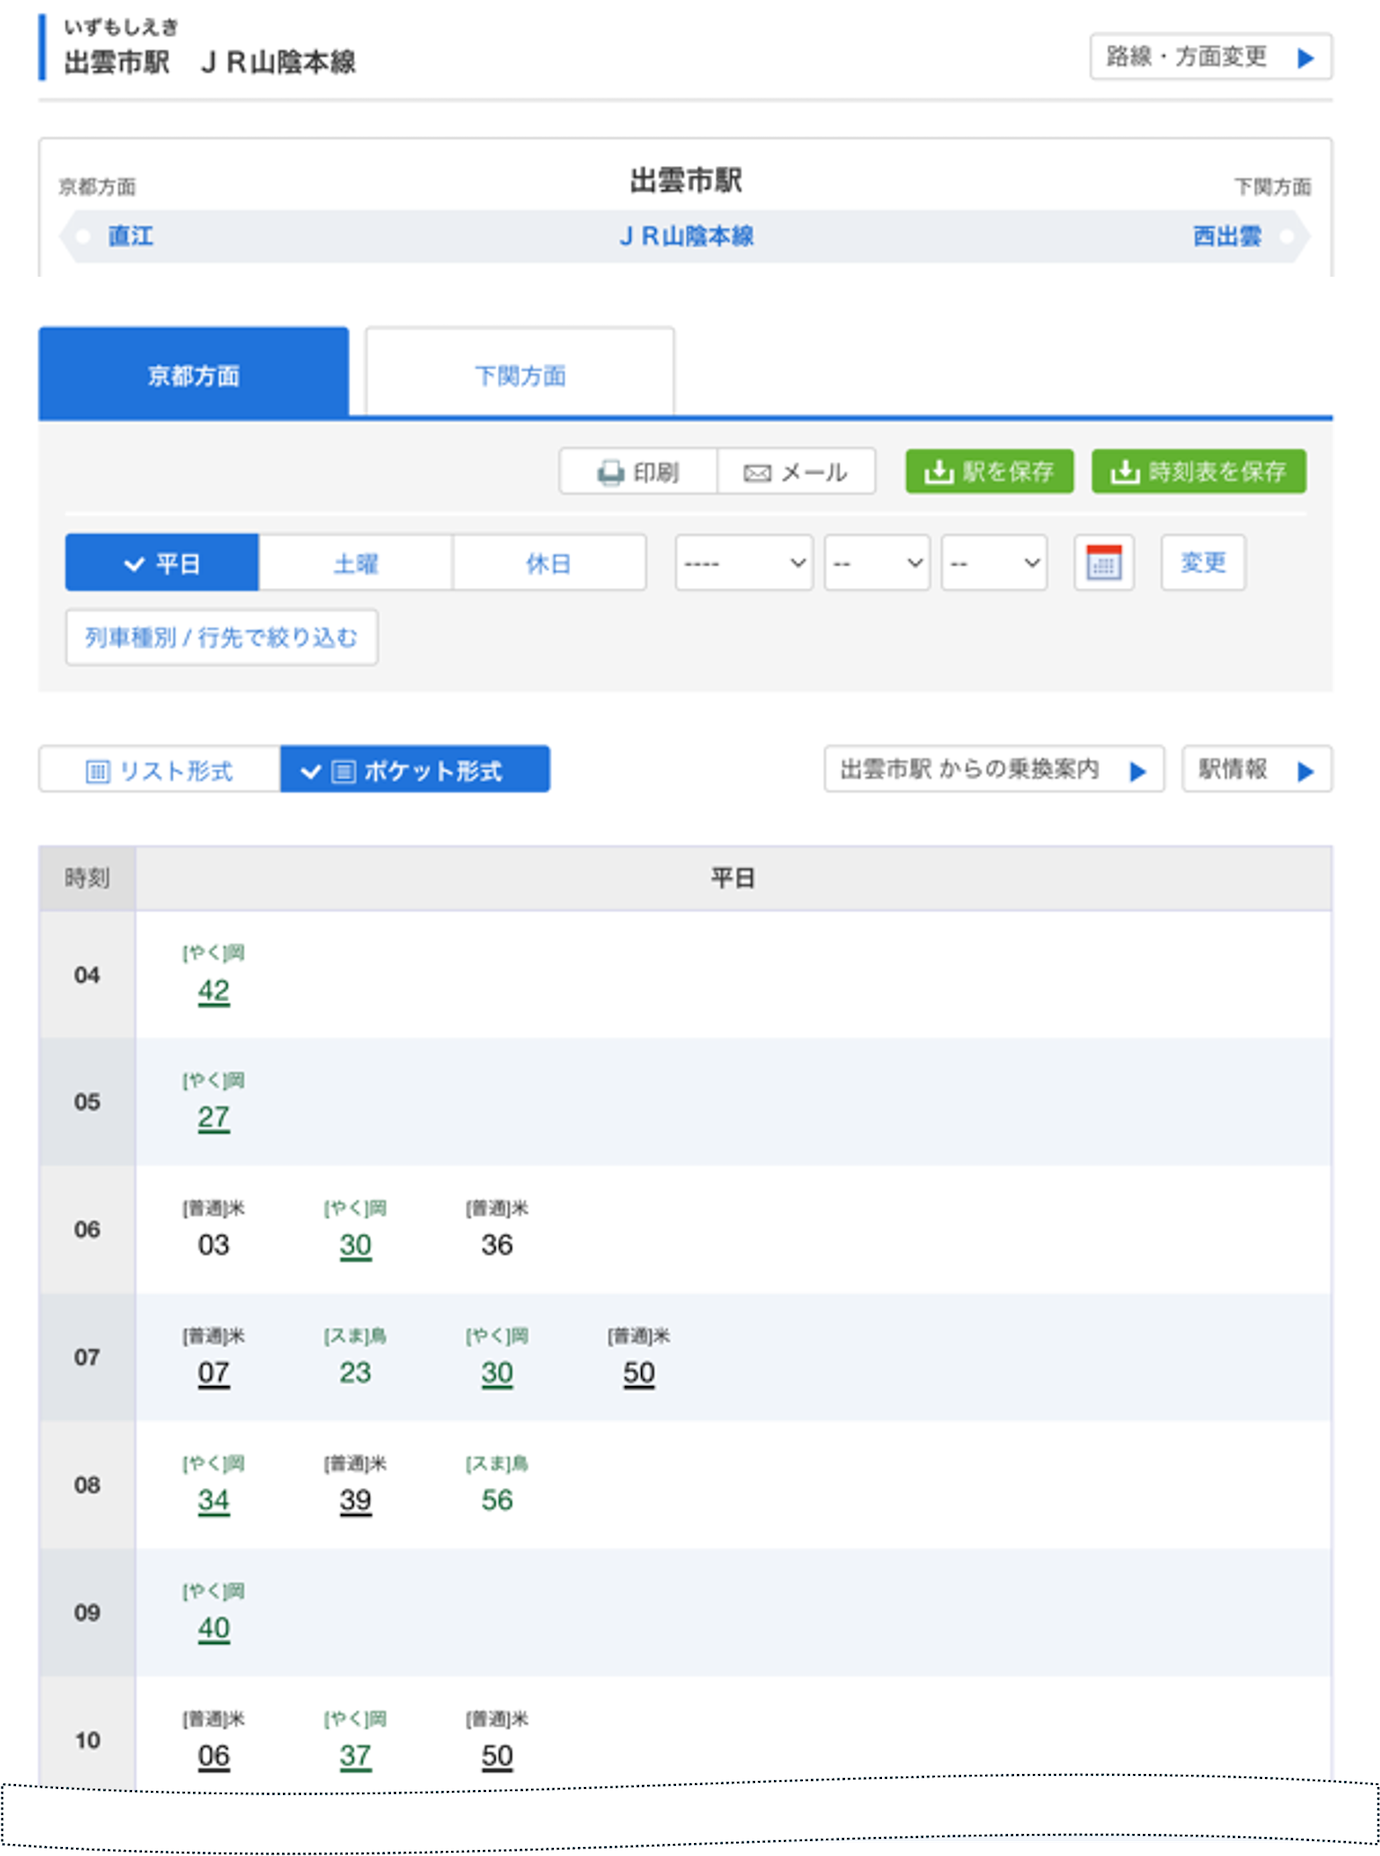Expand 列車種別 / 行先で絞り込む filter
Image resolution: width=1380 pixels, height=1856 pixels.
point(221,637)
